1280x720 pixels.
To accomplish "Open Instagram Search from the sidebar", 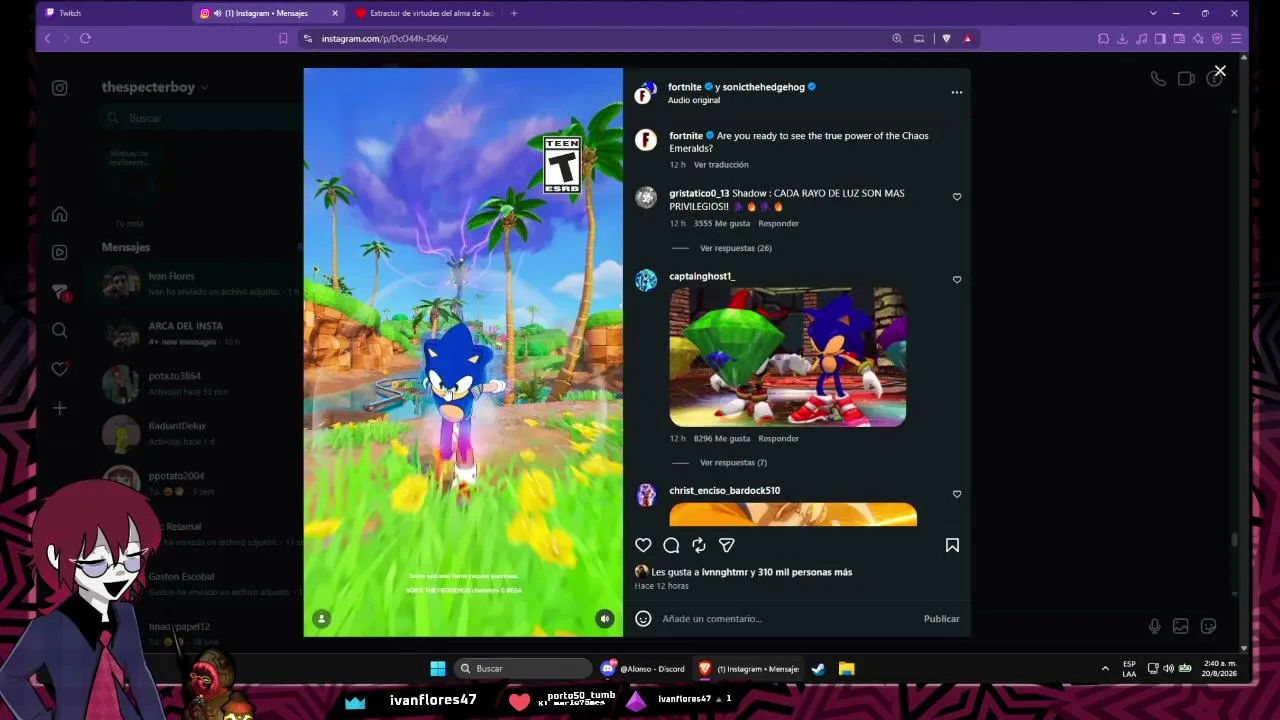I will click(60, 330).
